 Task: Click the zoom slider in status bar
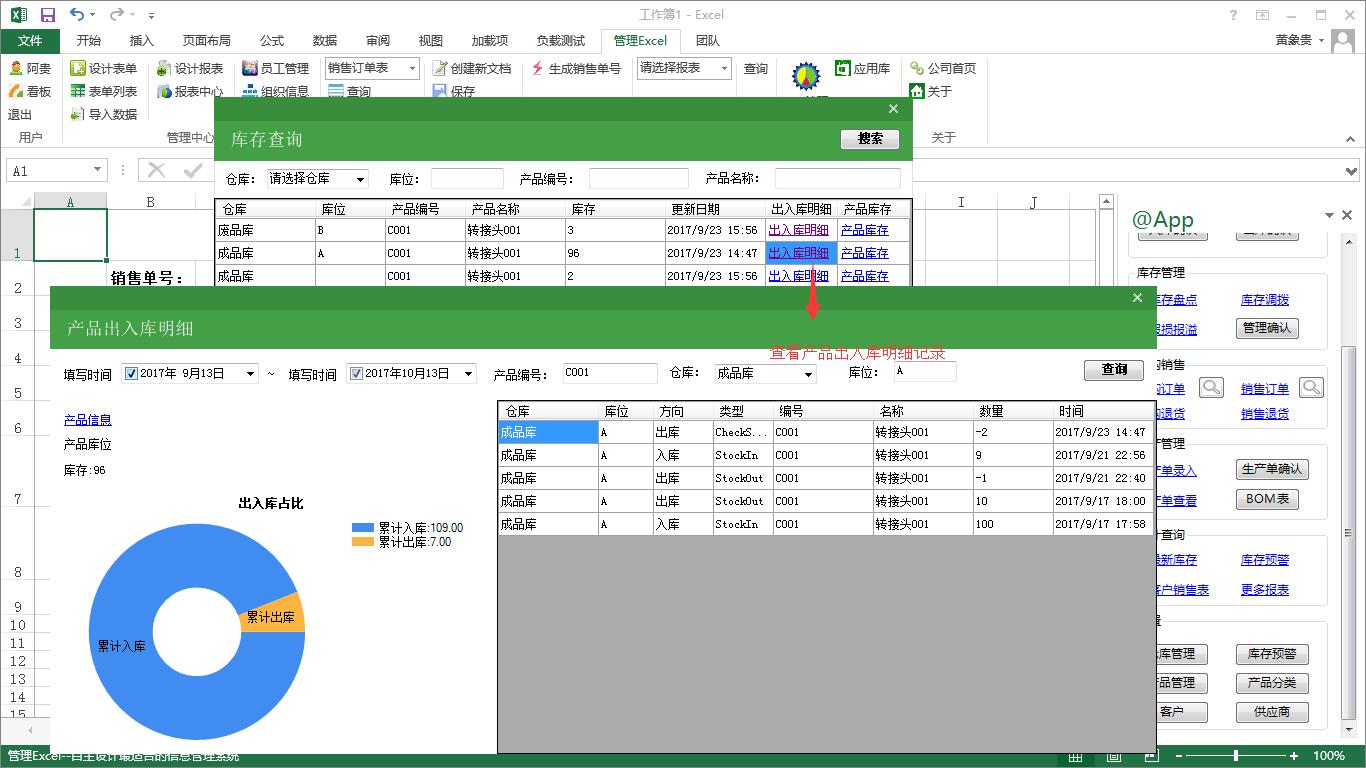click(x=1236, y=756)
